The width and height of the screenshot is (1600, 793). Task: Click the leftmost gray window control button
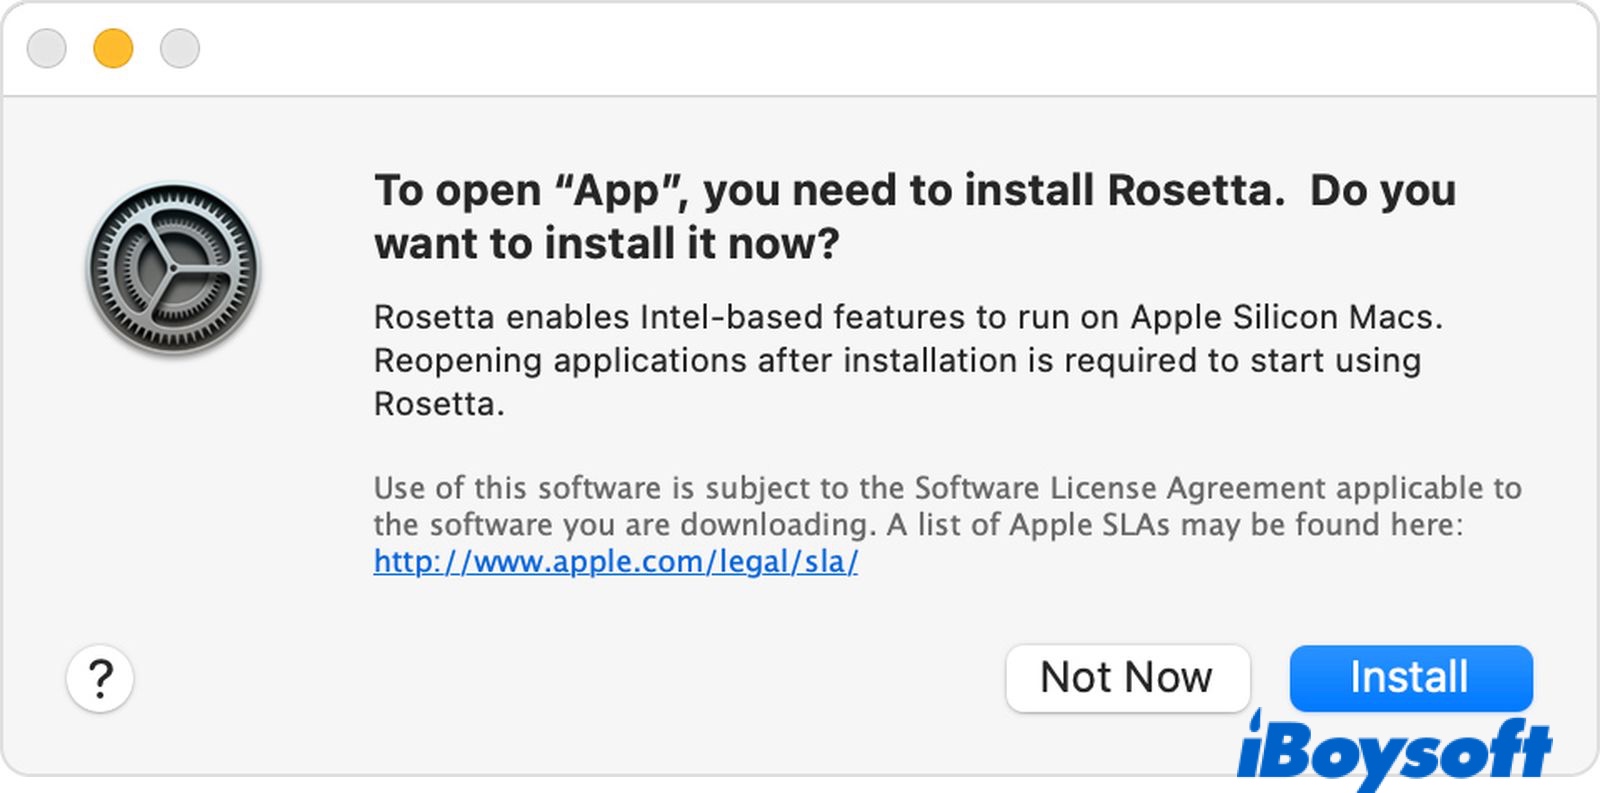(46, 48)
